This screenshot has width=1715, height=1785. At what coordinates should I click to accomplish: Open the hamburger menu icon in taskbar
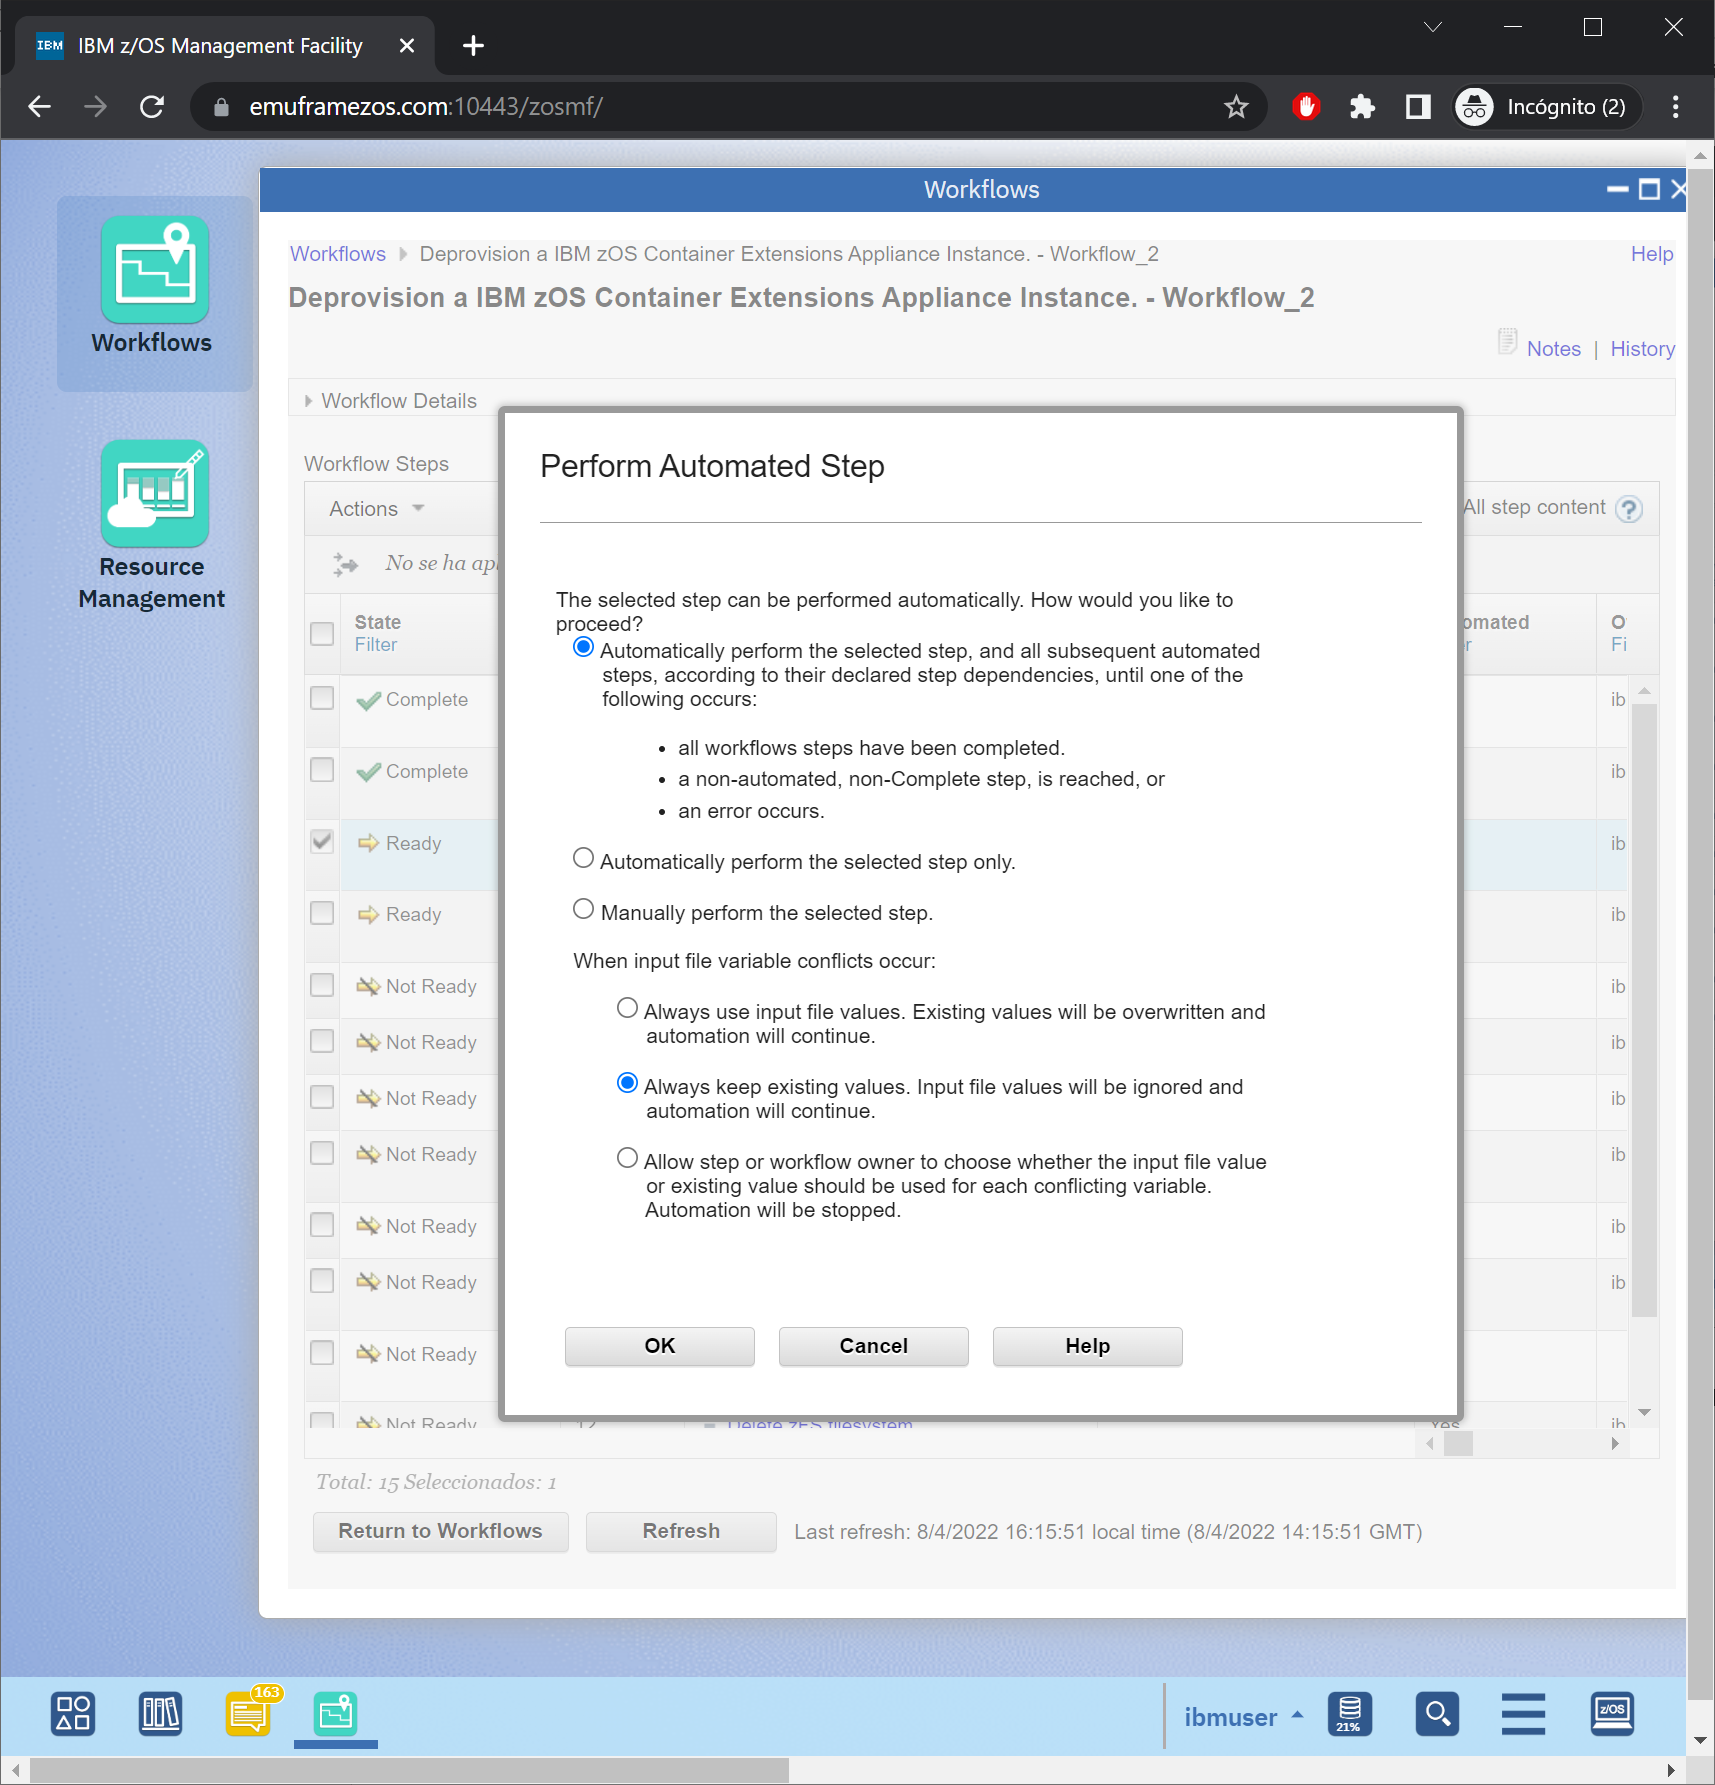click(x=1523, y=1713)
